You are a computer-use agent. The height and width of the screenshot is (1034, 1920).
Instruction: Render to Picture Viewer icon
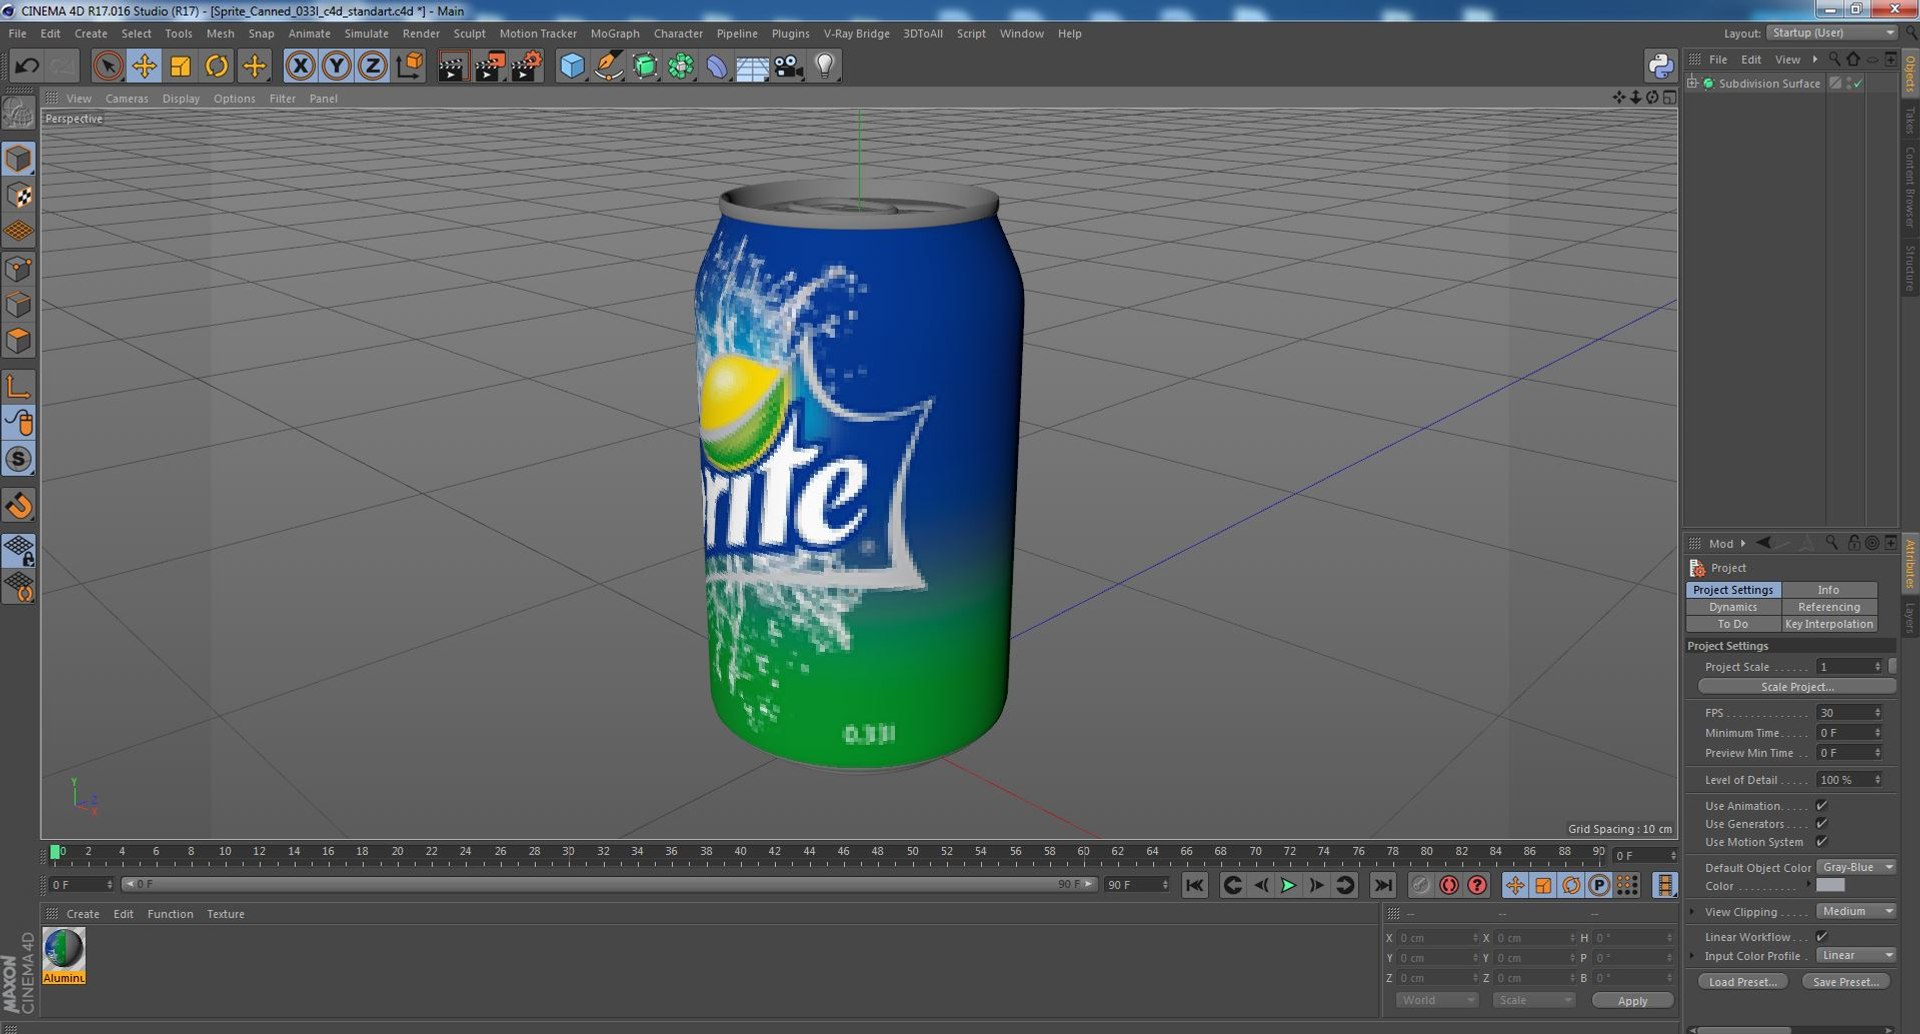[x=489, y=66]
